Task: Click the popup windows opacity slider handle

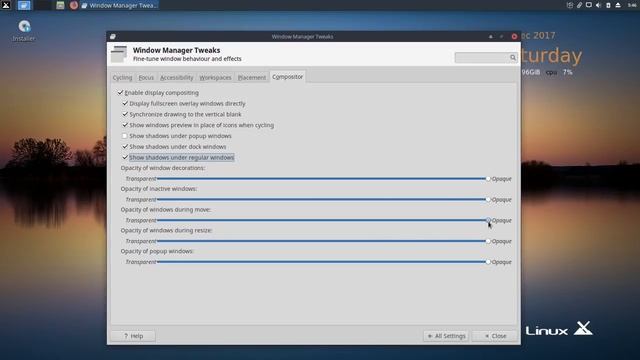Action: 488,262
